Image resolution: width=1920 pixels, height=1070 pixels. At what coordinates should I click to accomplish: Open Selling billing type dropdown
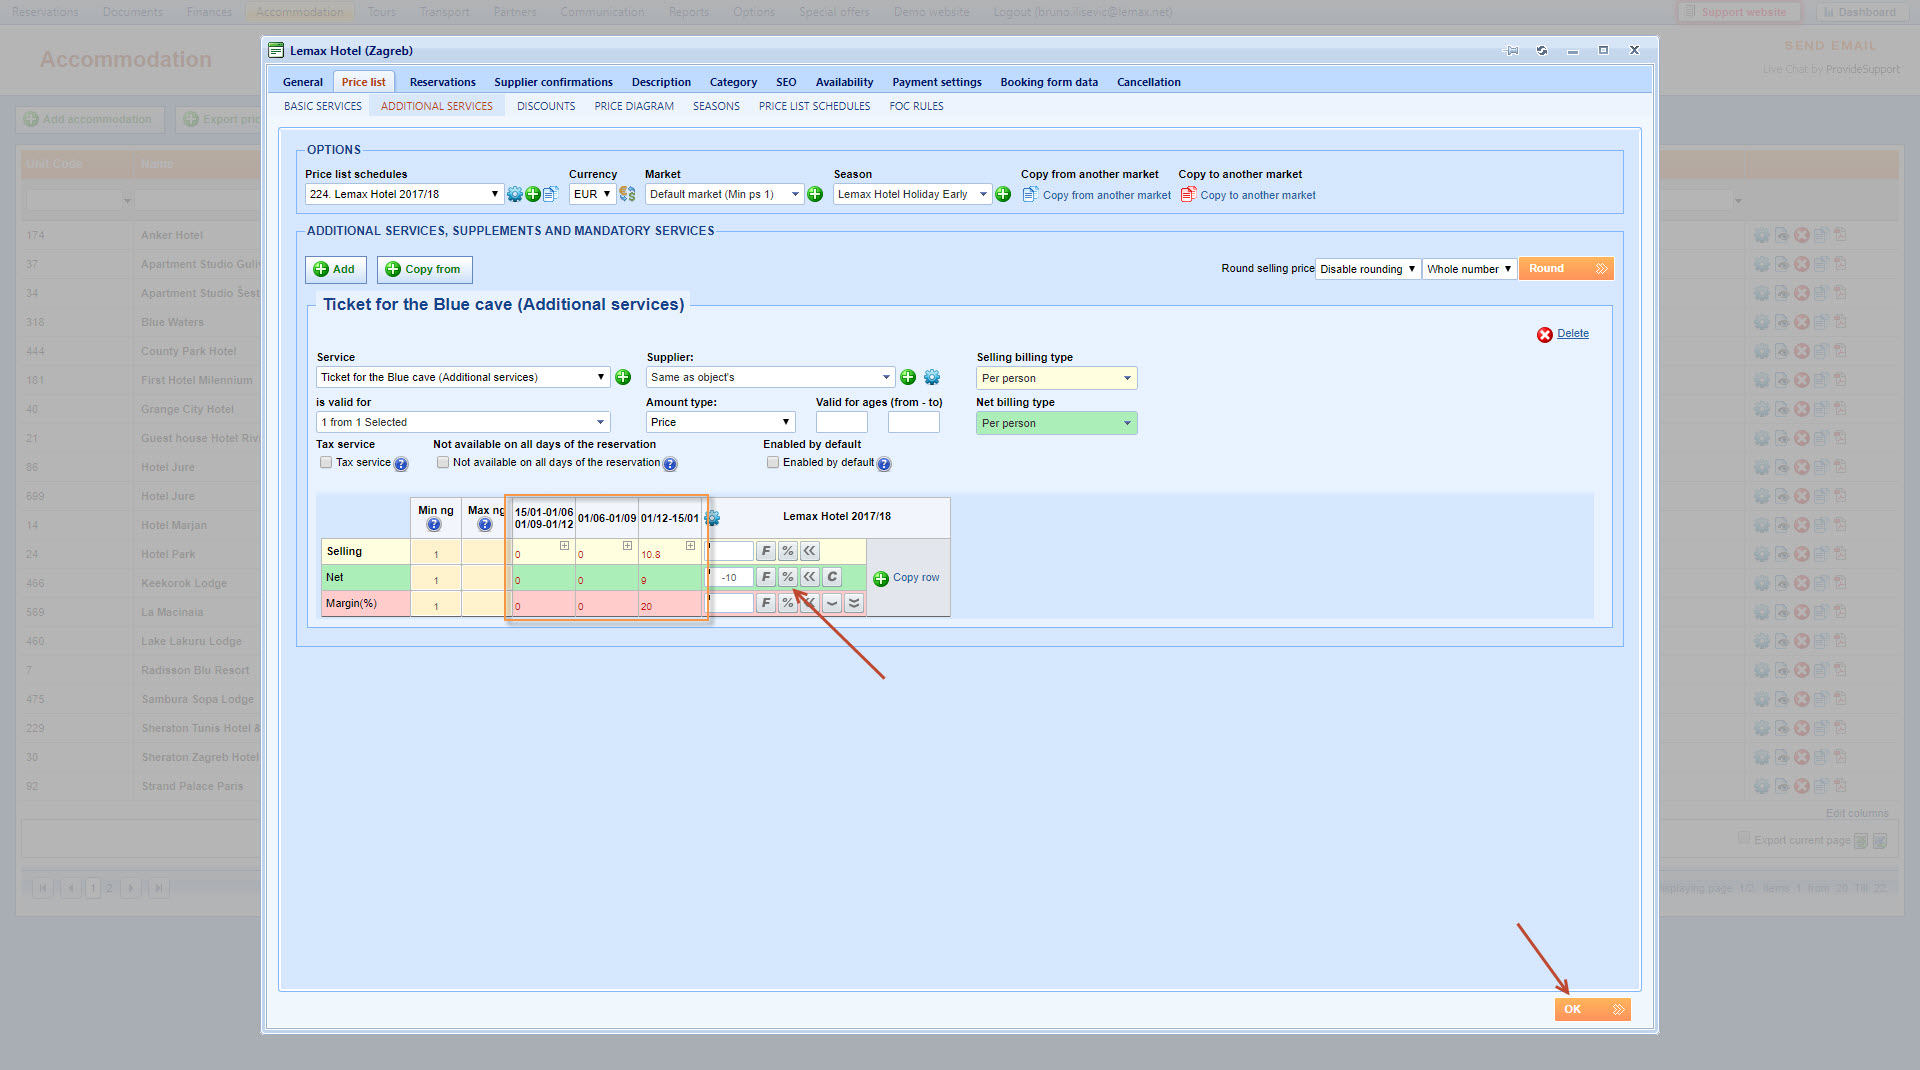tap(1056, 378)
